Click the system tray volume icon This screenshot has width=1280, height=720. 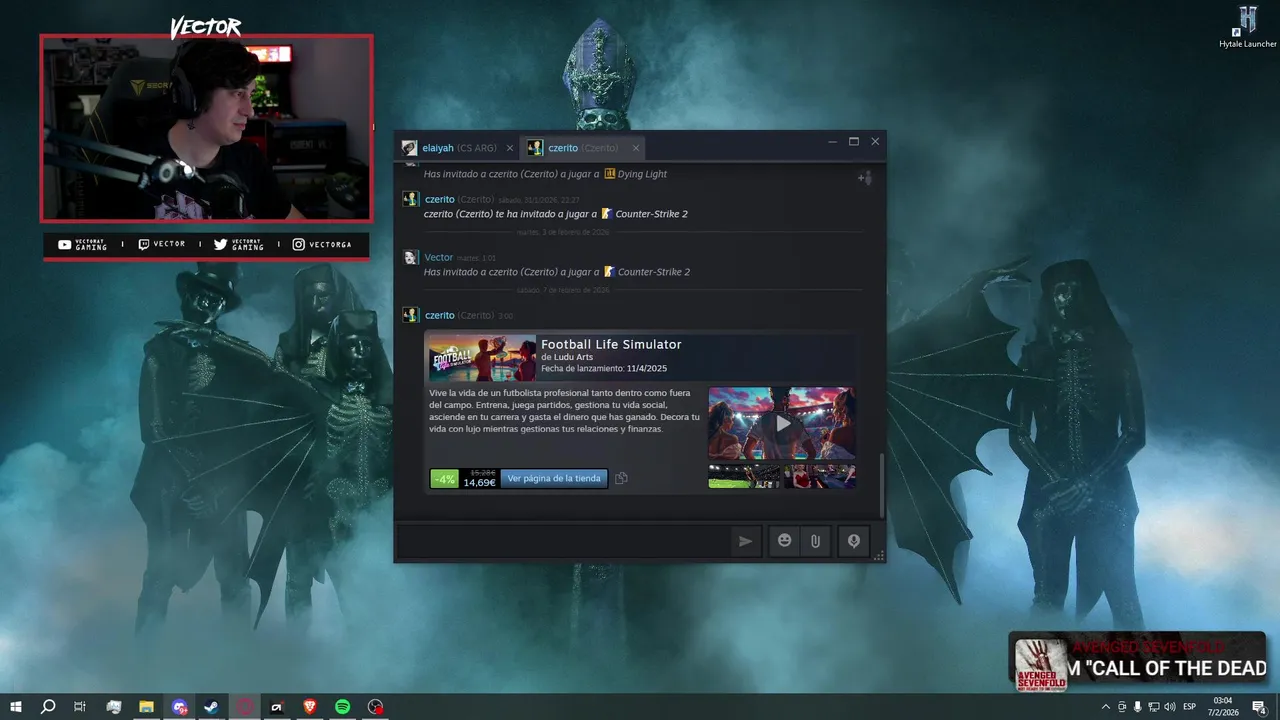tap(1170, 707)
